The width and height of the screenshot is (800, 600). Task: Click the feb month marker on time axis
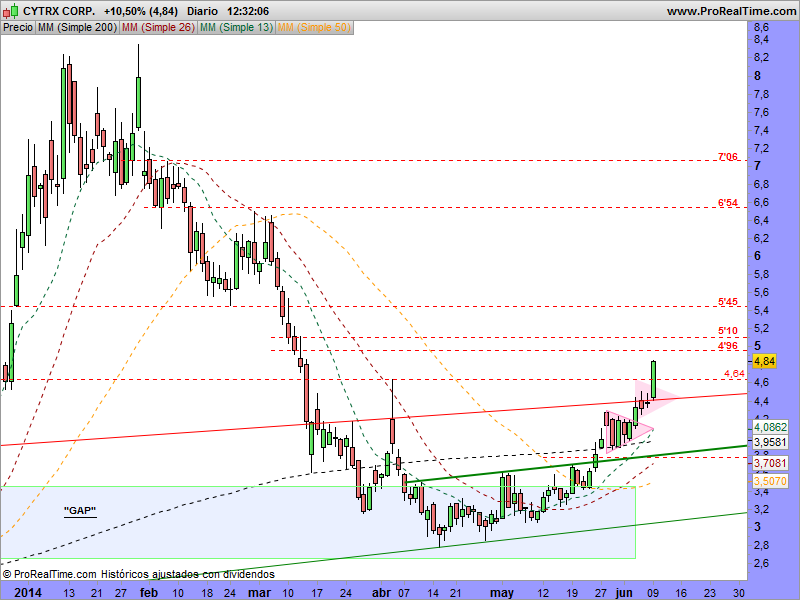point(148,592)
